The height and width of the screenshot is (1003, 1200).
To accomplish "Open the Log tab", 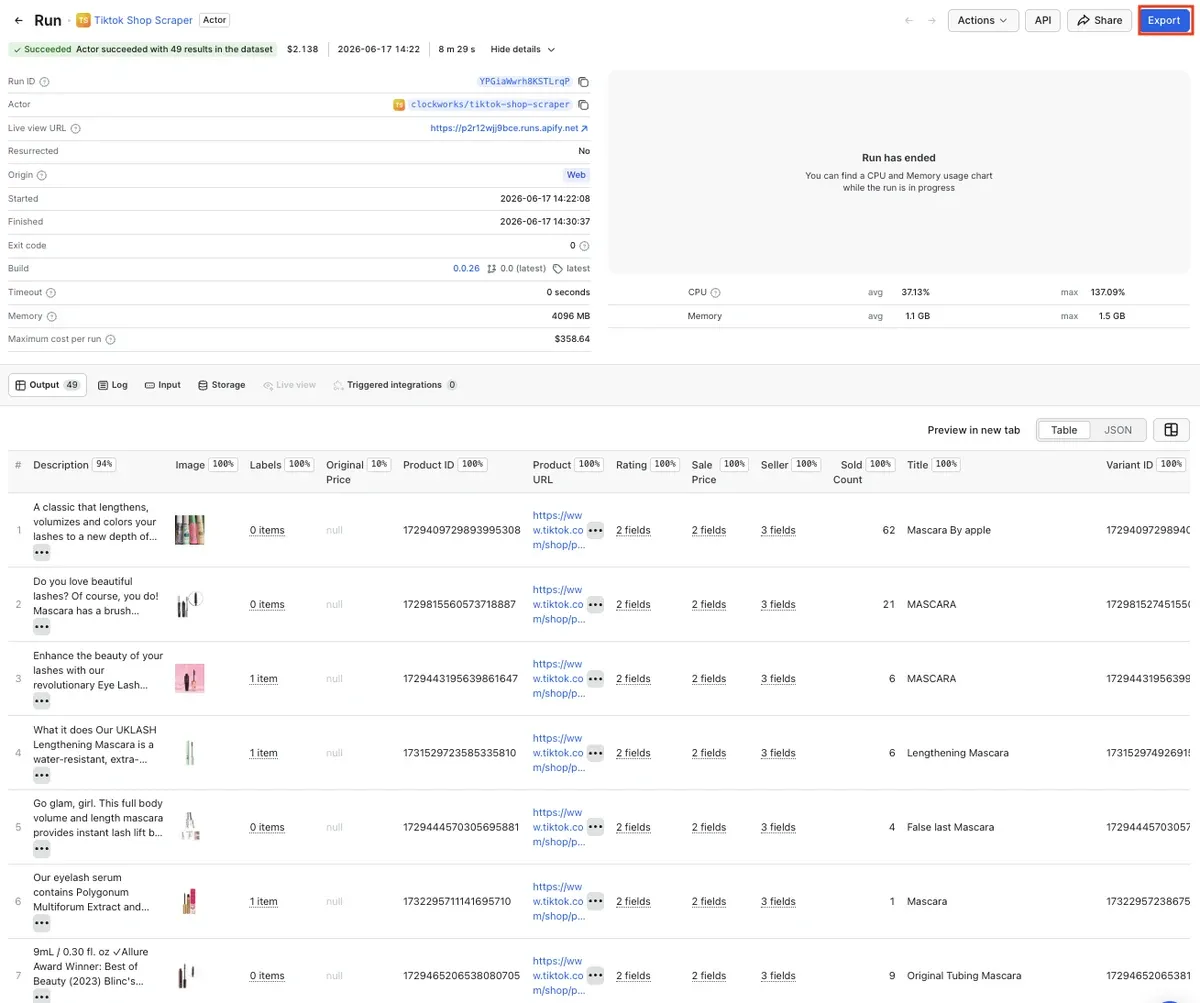I will [113, 385].
